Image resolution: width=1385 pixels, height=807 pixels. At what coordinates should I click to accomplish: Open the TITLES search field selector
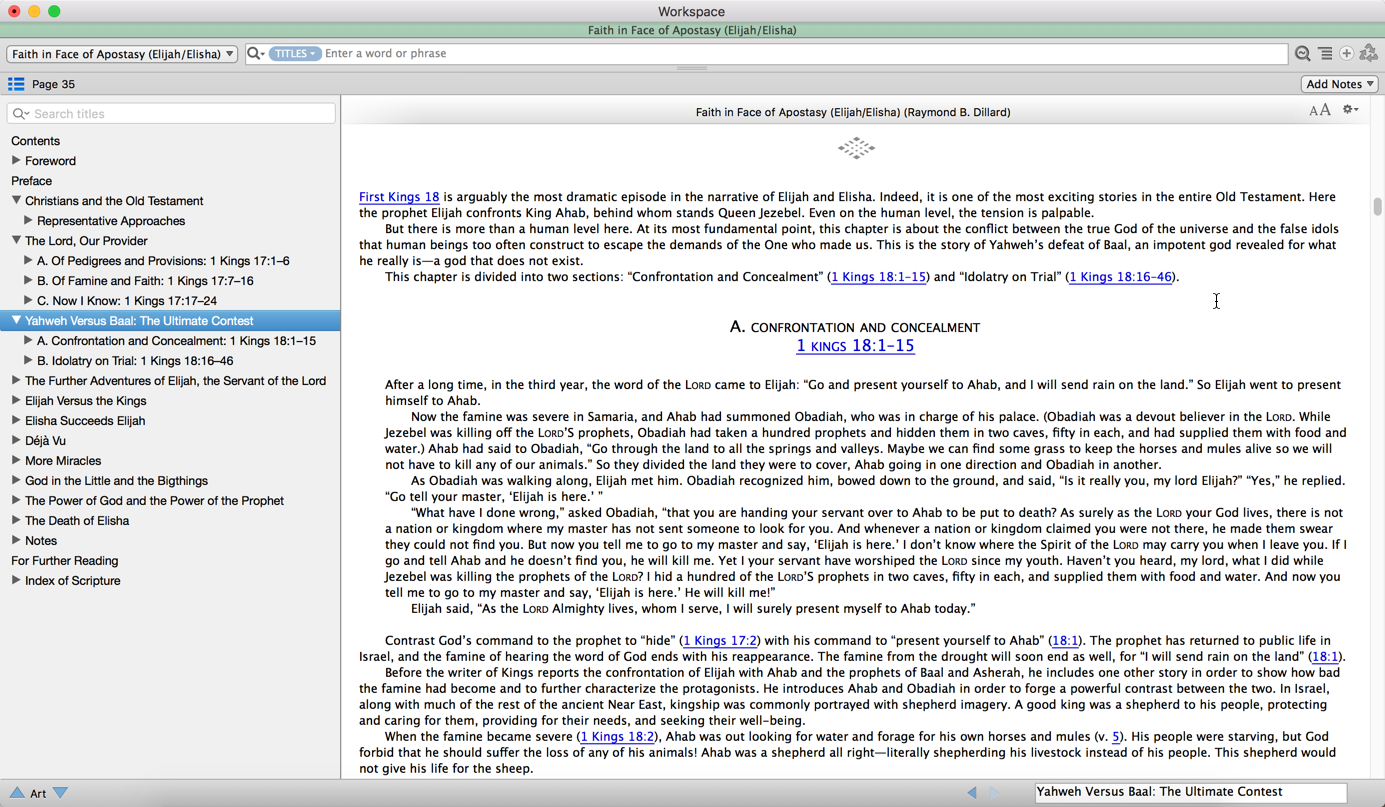coord(294,54)
